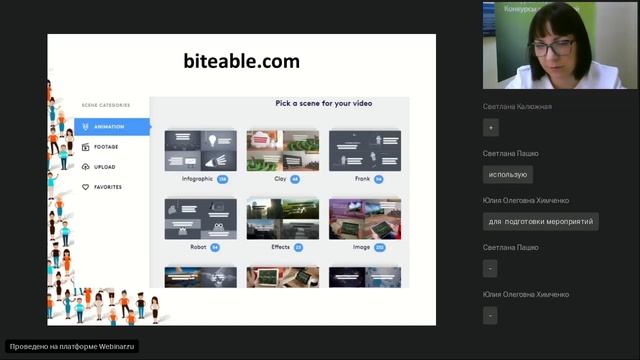
Task: Click the Upload cloud icon
Action: coord(85,167)
